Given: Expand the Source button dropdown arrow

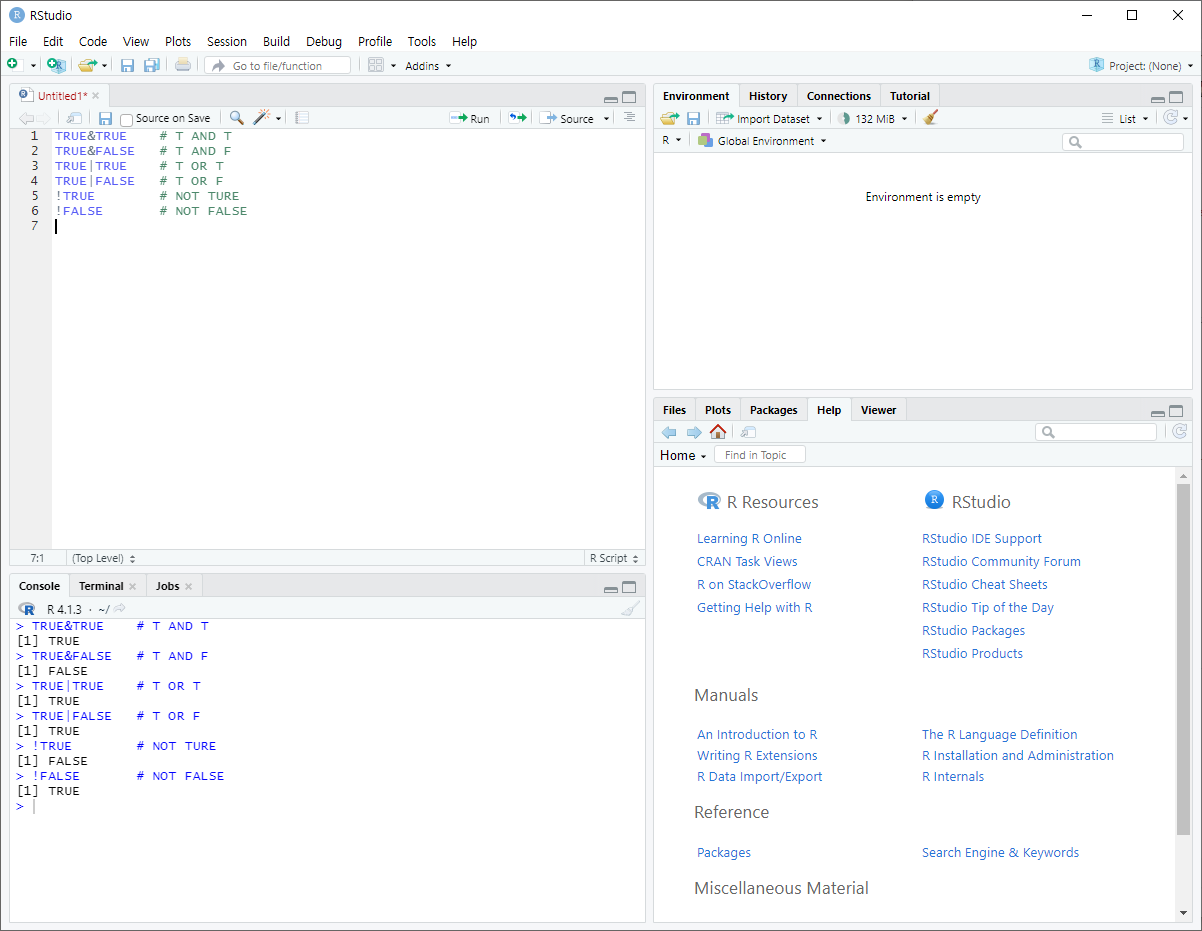Looking at the screenshot, I should [606, 119].
